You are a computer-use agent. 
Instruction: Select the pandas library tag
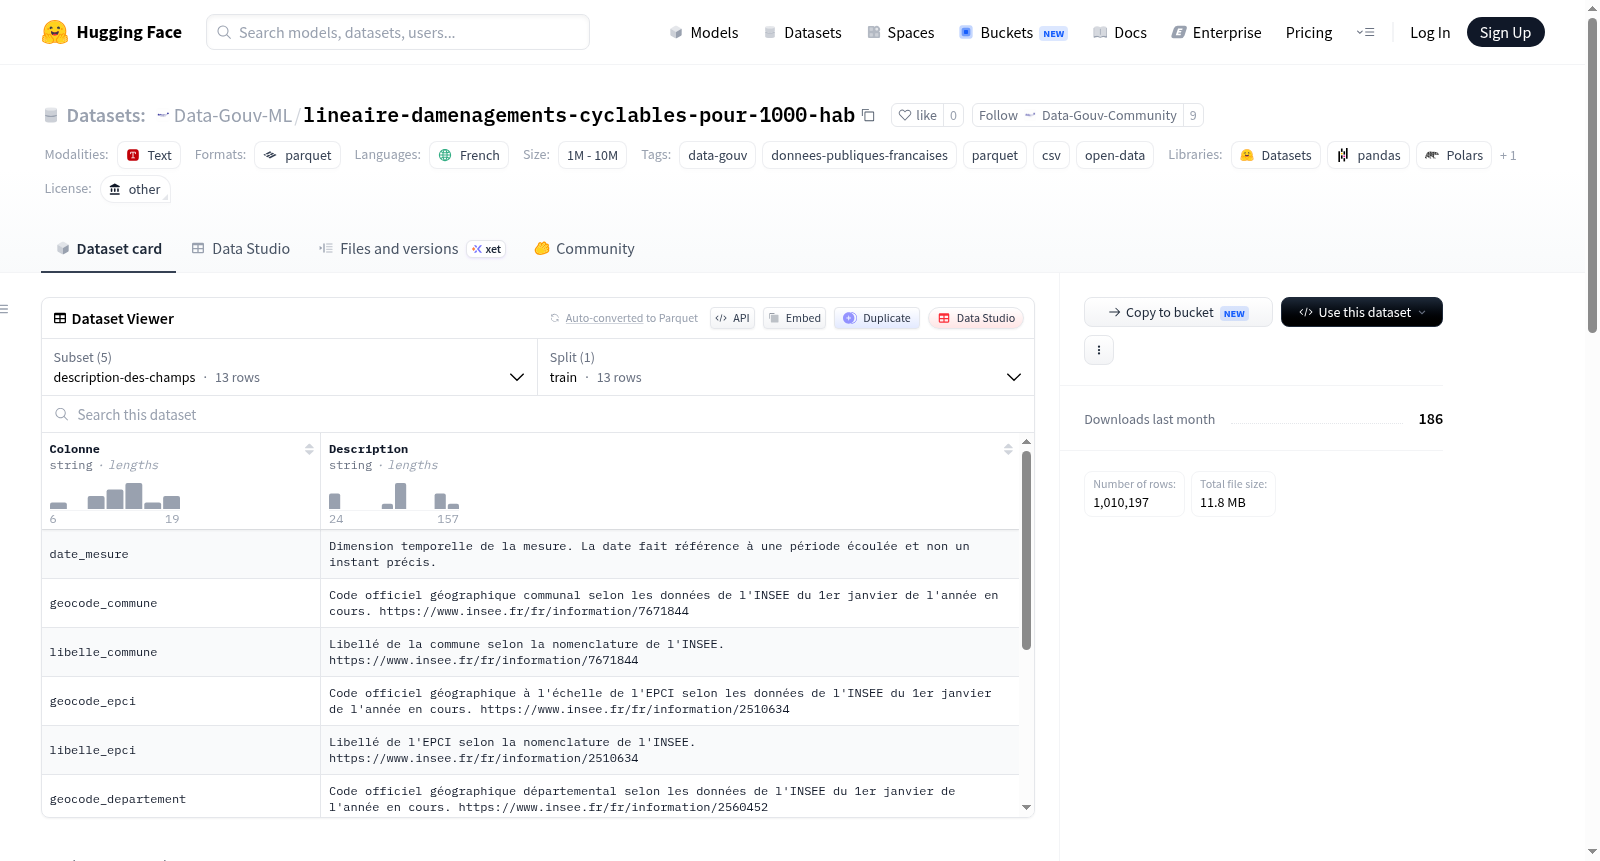[x=1368, y=155]
